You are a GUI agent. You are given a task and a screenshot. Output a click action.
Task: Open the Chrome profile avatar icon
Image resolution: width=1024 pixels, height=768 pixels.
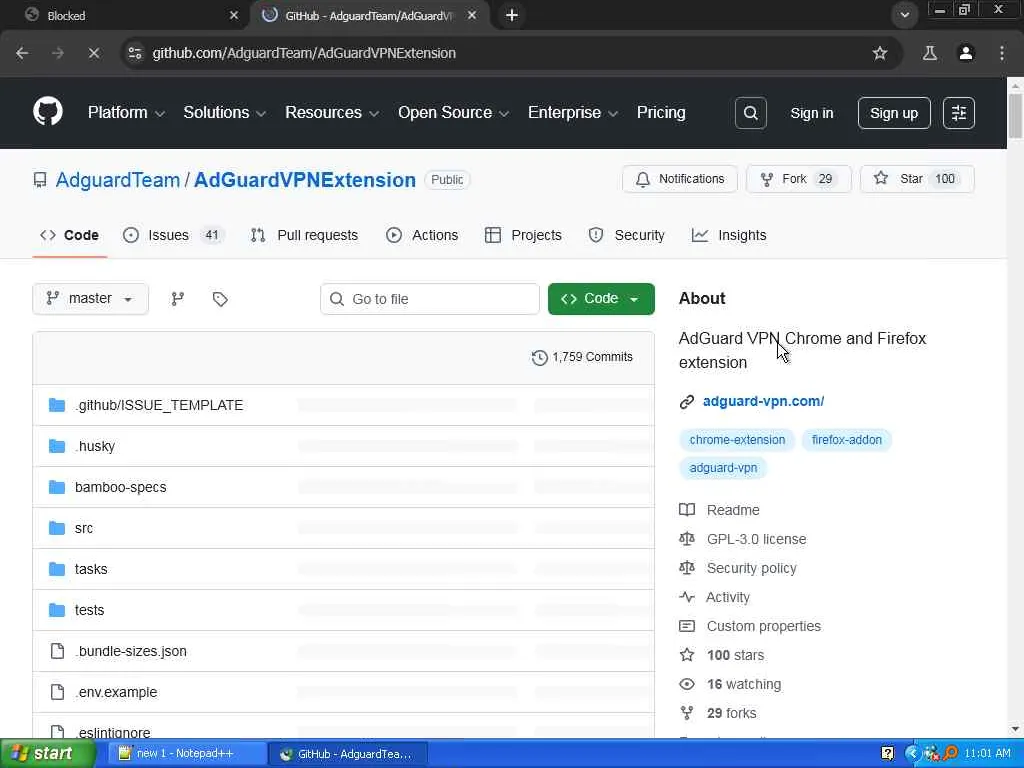pos(966,53)
